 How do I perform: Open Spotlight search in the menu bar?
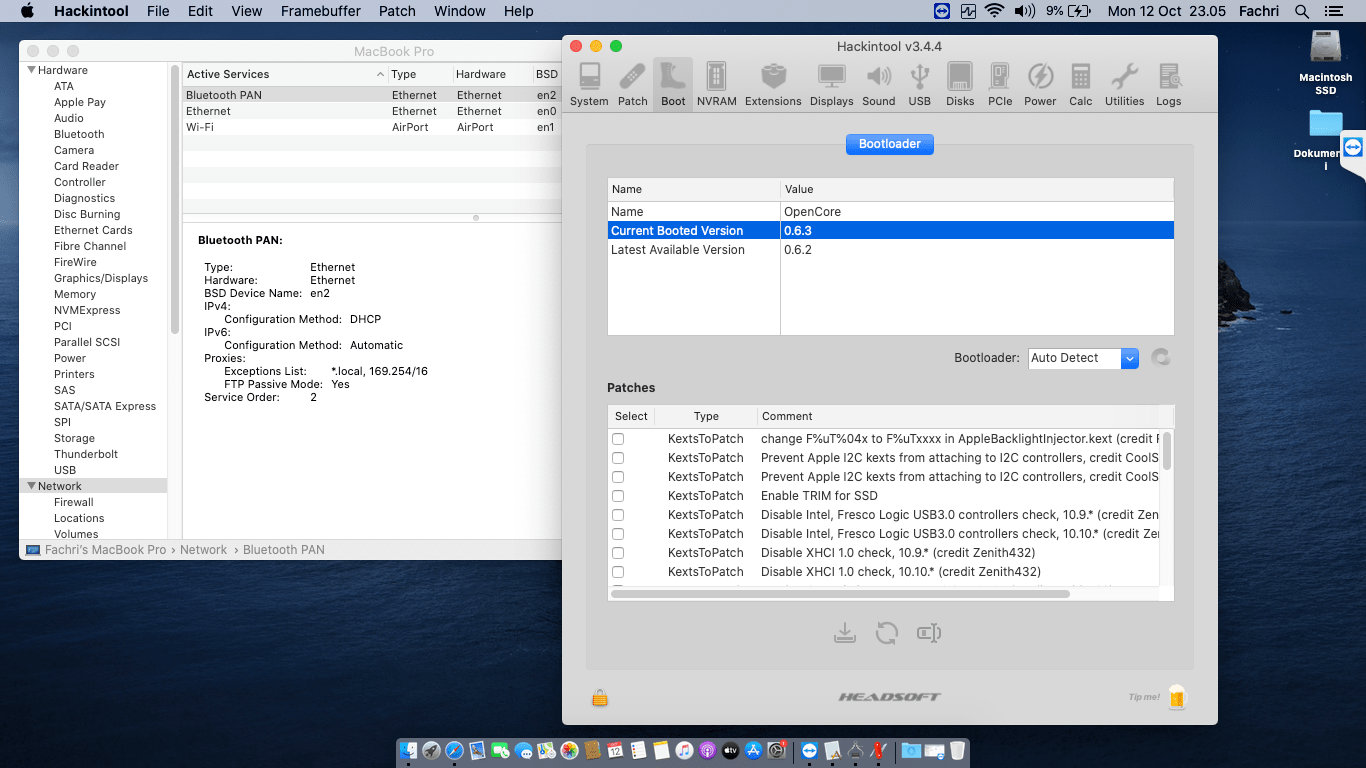(1301, 11)
